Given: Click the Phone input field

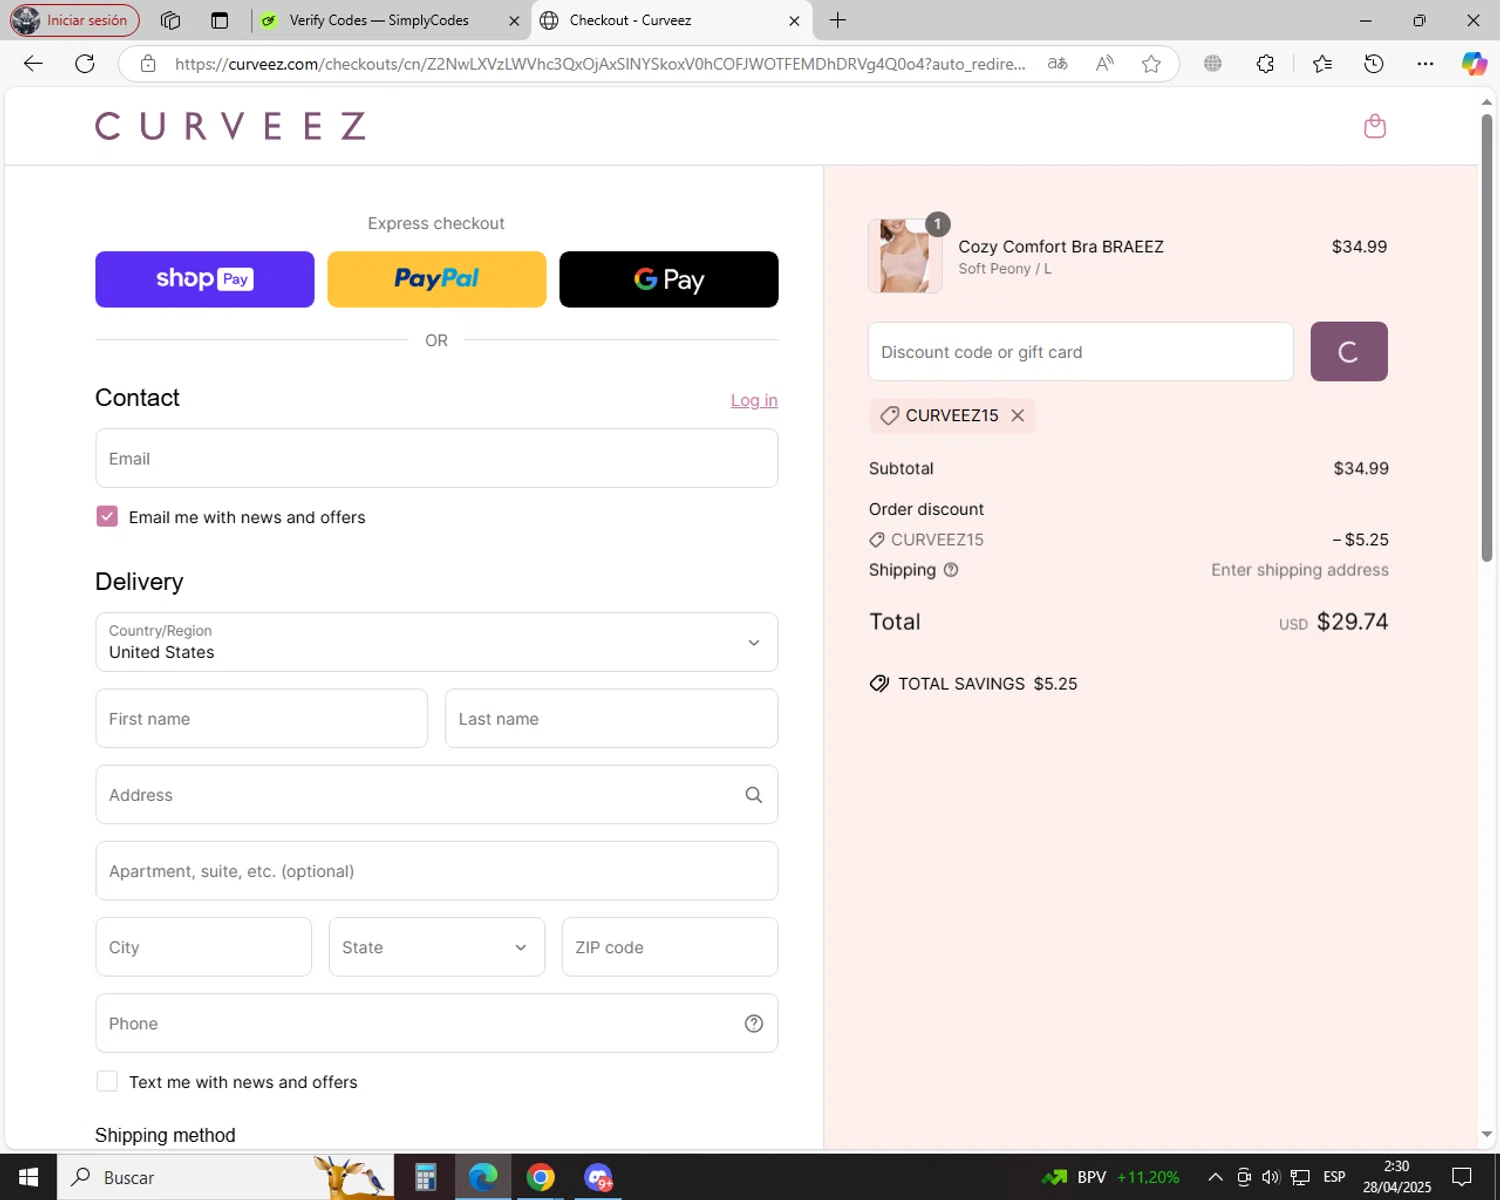Looking at the screenshot, I should [436, 1023].
